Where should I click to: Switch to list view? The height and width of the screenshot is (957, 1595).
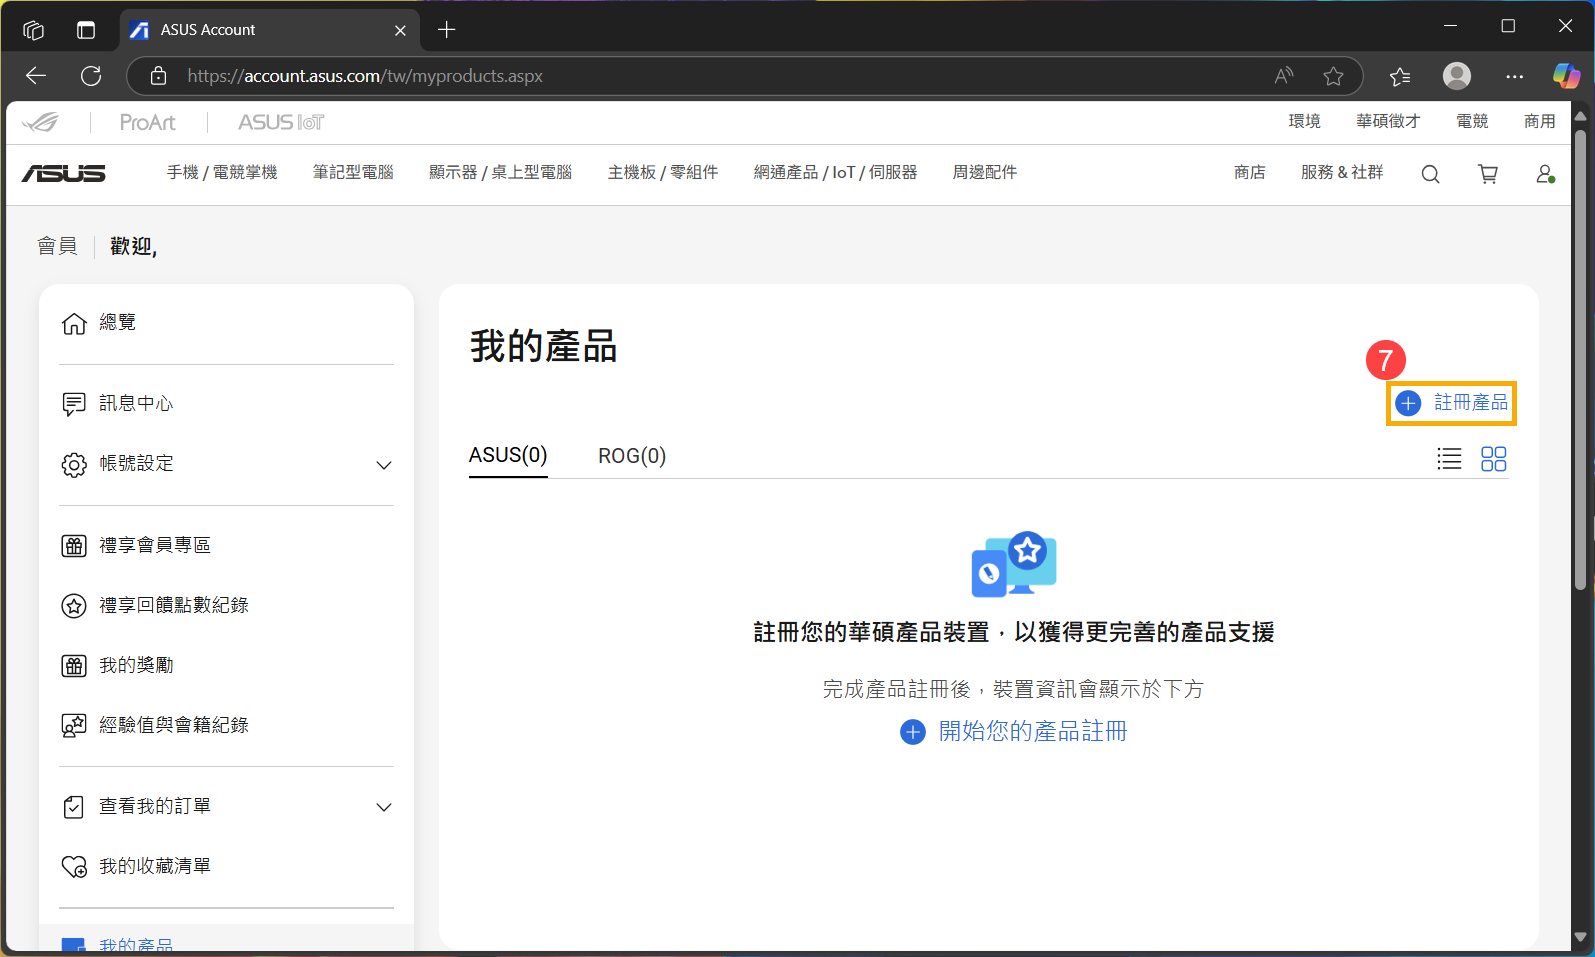coord(1449,459)
